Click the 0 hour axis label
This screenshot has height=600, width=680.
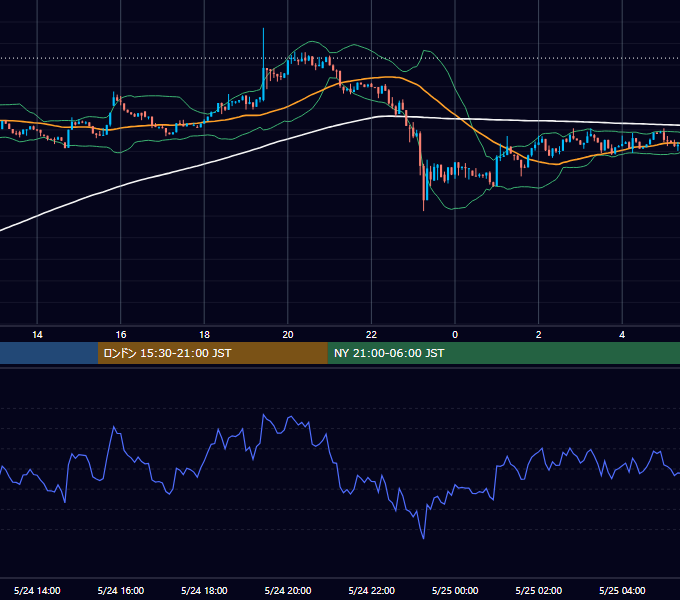coord(455,335)
